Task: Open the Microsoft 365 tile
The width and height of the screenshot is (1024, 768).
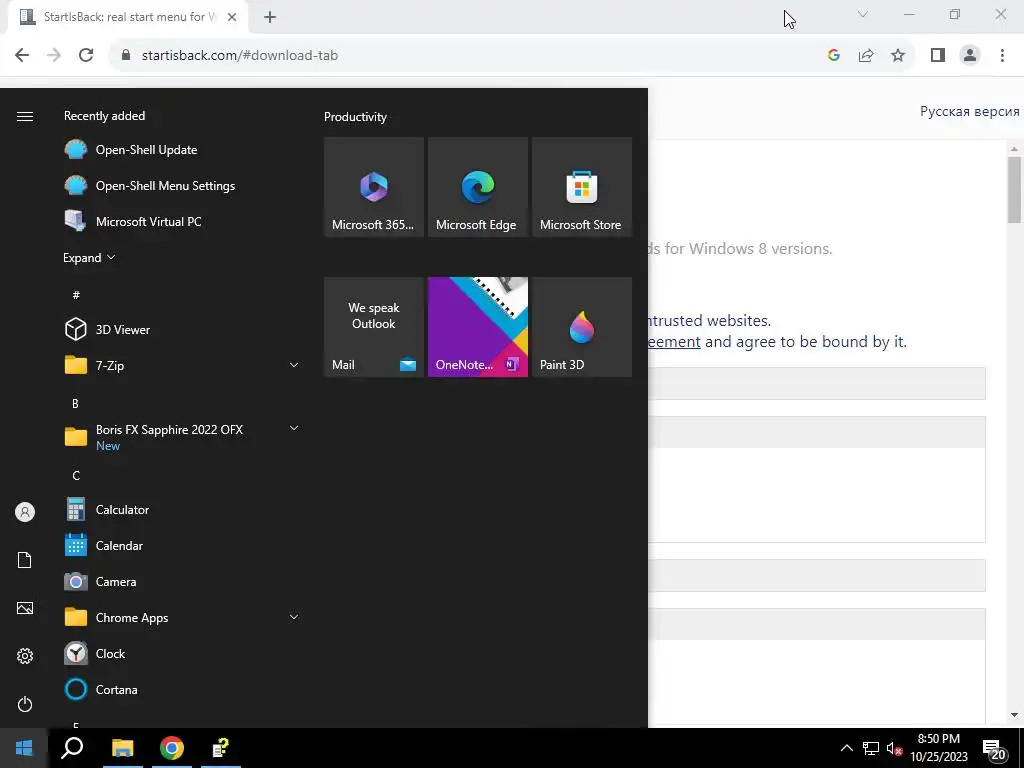Action: (x=374, y=187)
